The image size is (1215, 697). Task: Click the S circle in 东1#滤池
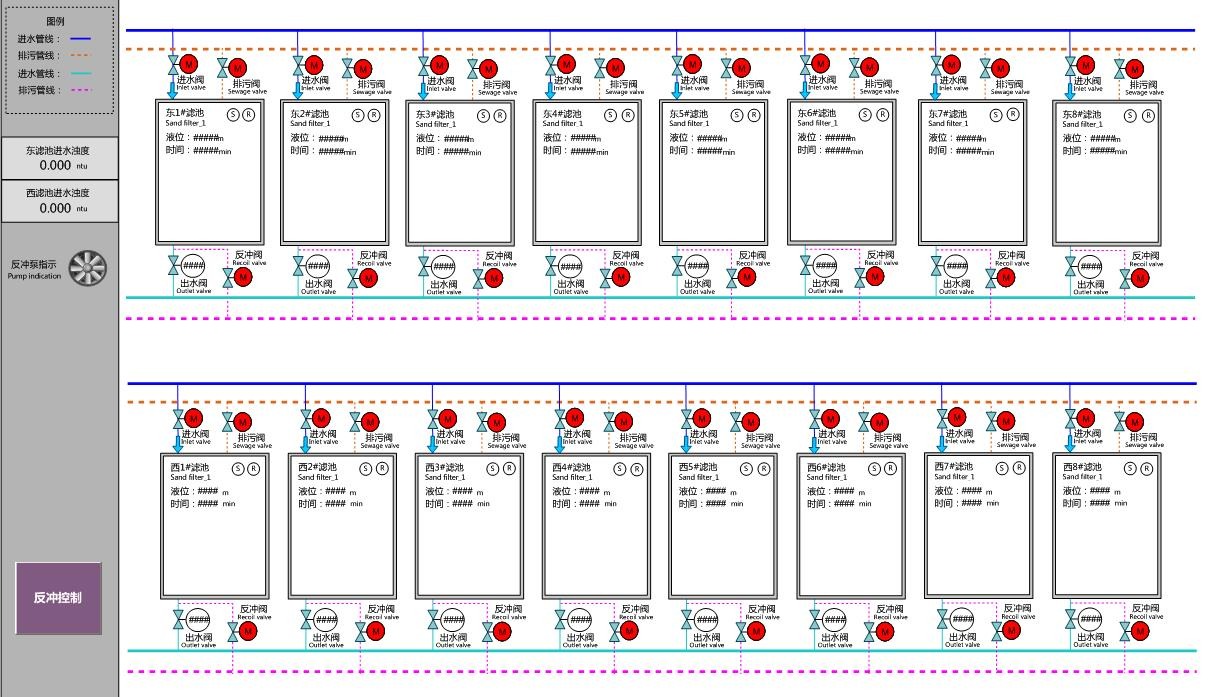click(233, 115)
